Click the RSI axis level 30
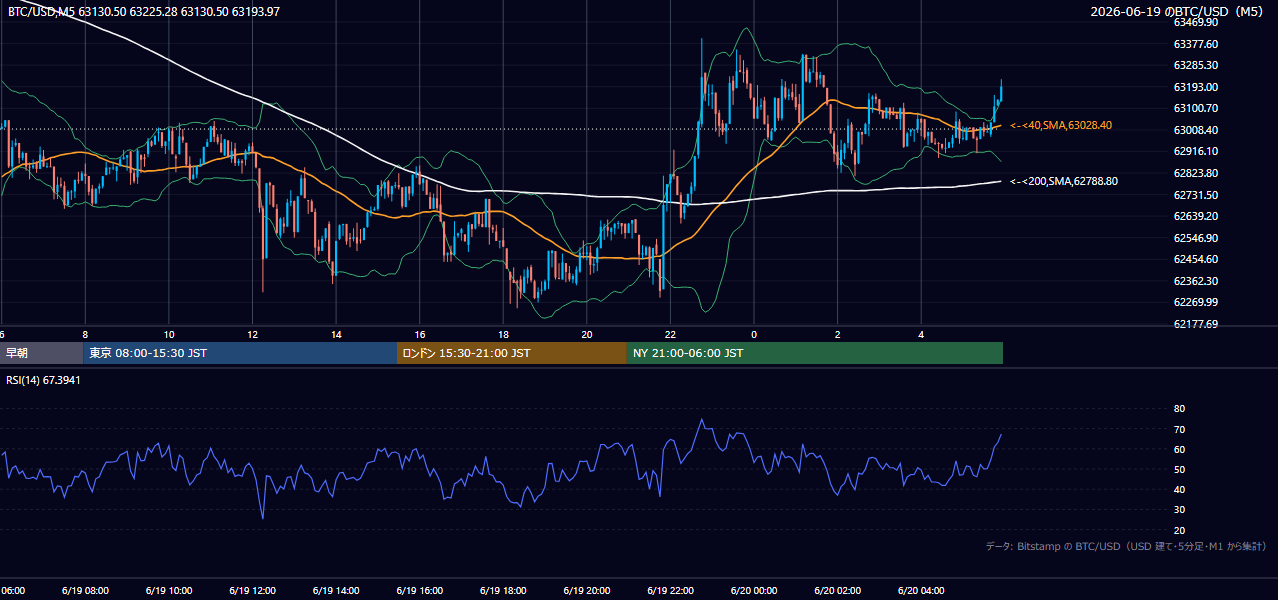The image size is (1278, 600). 1179,510
